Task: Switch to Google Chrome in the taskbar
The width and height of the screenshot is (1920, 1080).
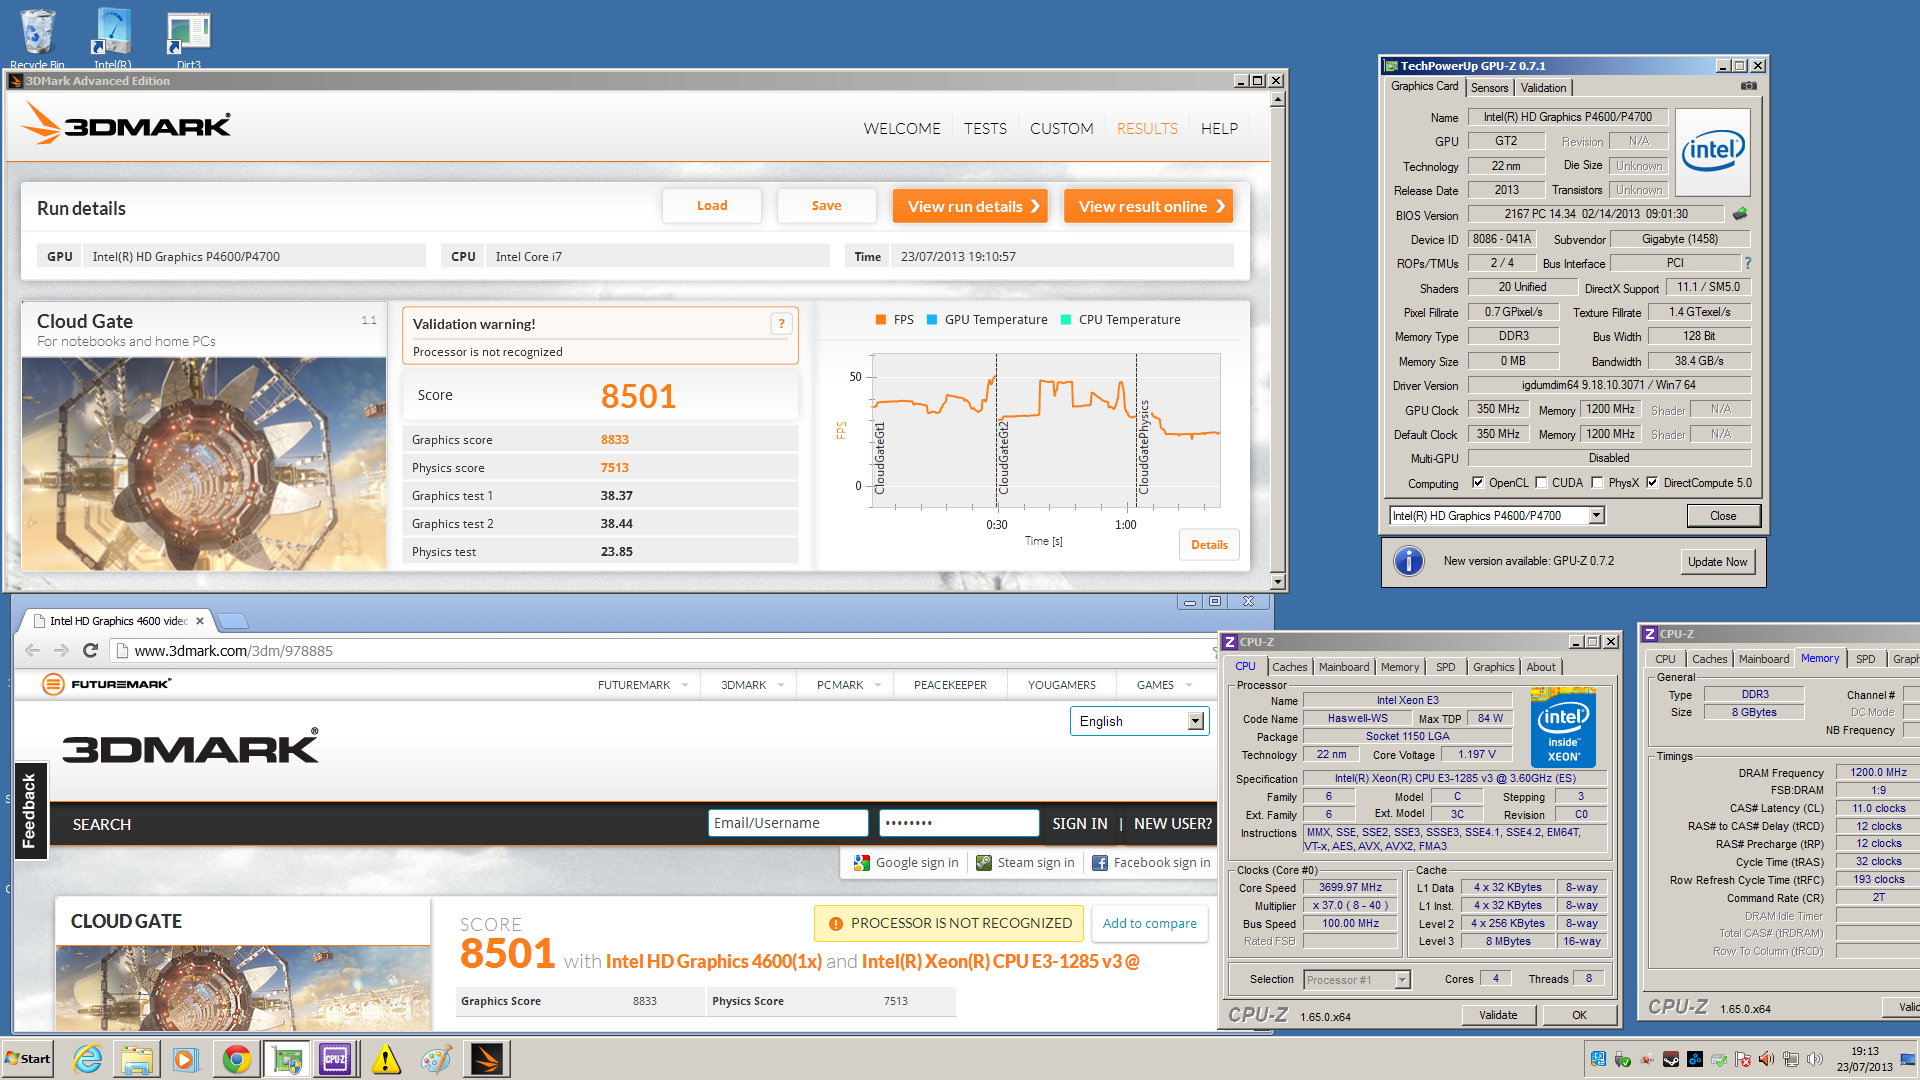Action: tap(236, 1059)
